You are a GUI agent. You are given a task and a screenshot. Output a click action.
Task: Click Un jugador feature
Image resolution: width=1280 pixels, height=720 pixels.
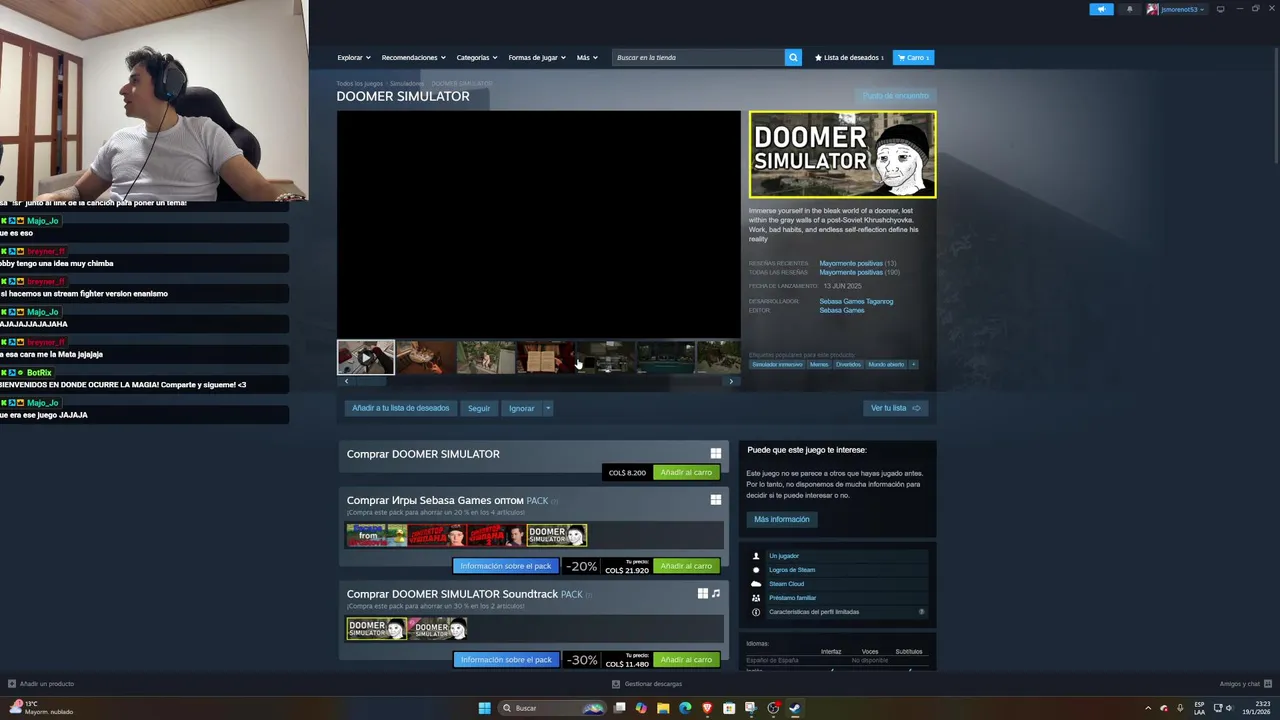(x=784, y=556)
